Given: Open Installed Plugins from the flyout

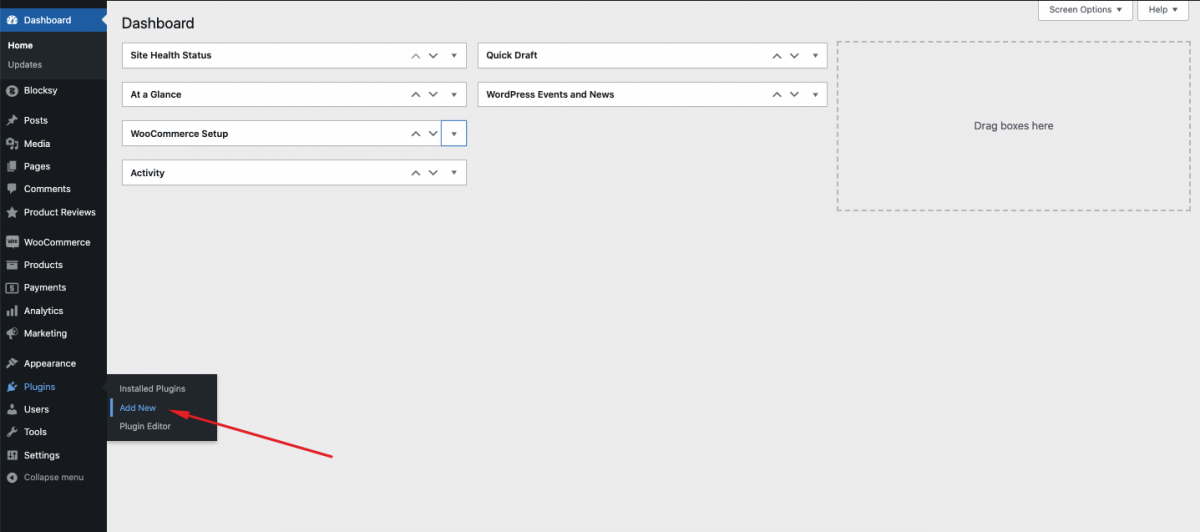Looking at the screenshot, I should pos(152,388).
